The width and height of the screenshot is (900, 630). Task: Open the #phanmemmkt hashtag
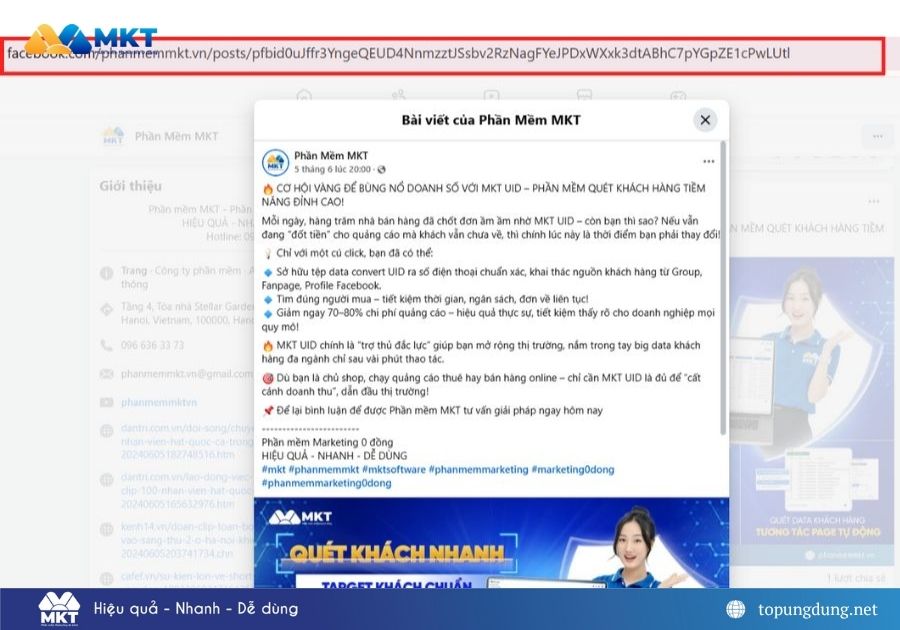[324, 469]
